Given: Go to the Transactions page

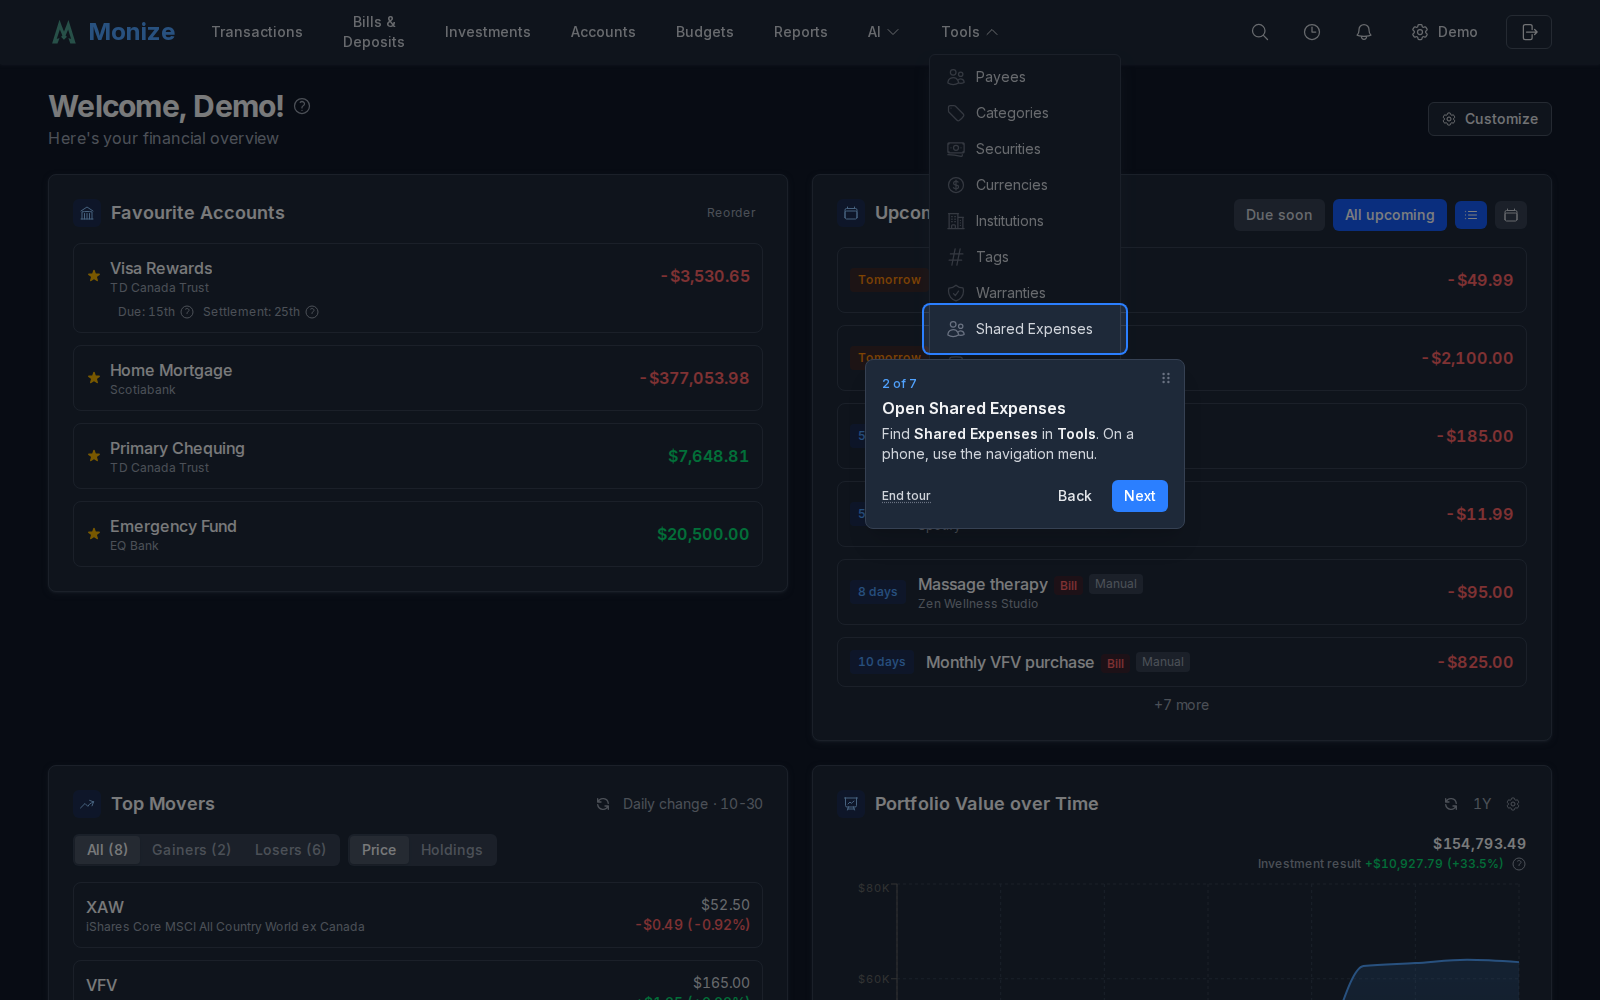Looking at the screenshot, I should pyautogui.click(x=257, y=32).
